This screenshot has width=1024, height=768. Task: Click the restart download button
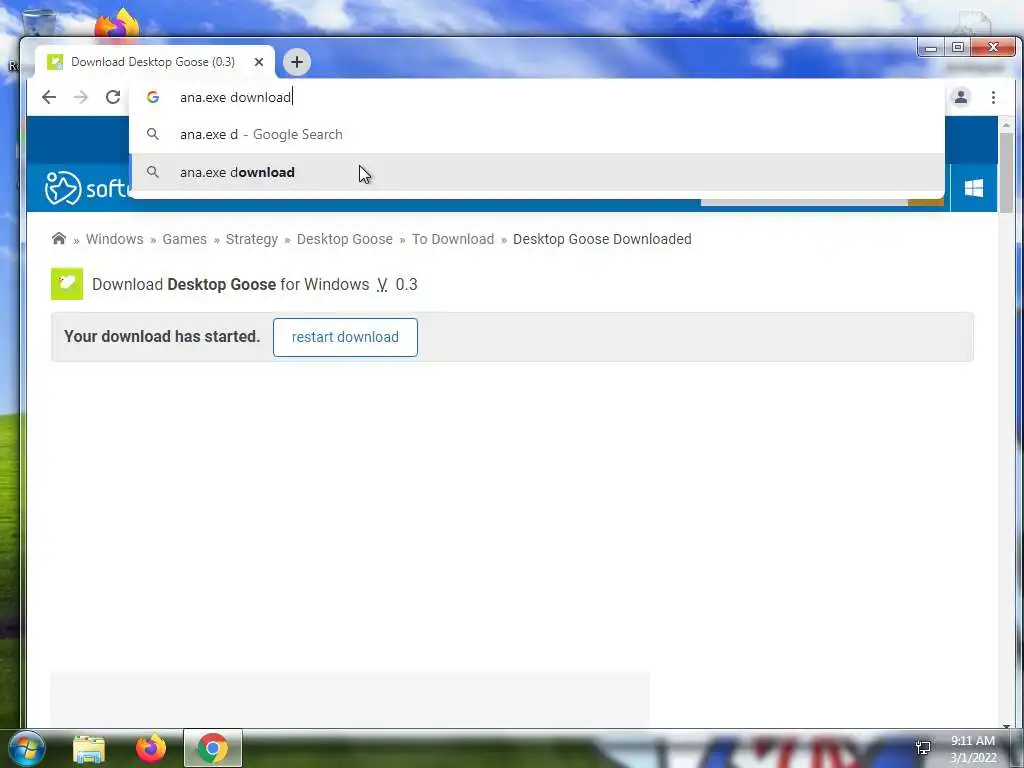point(345,338)
